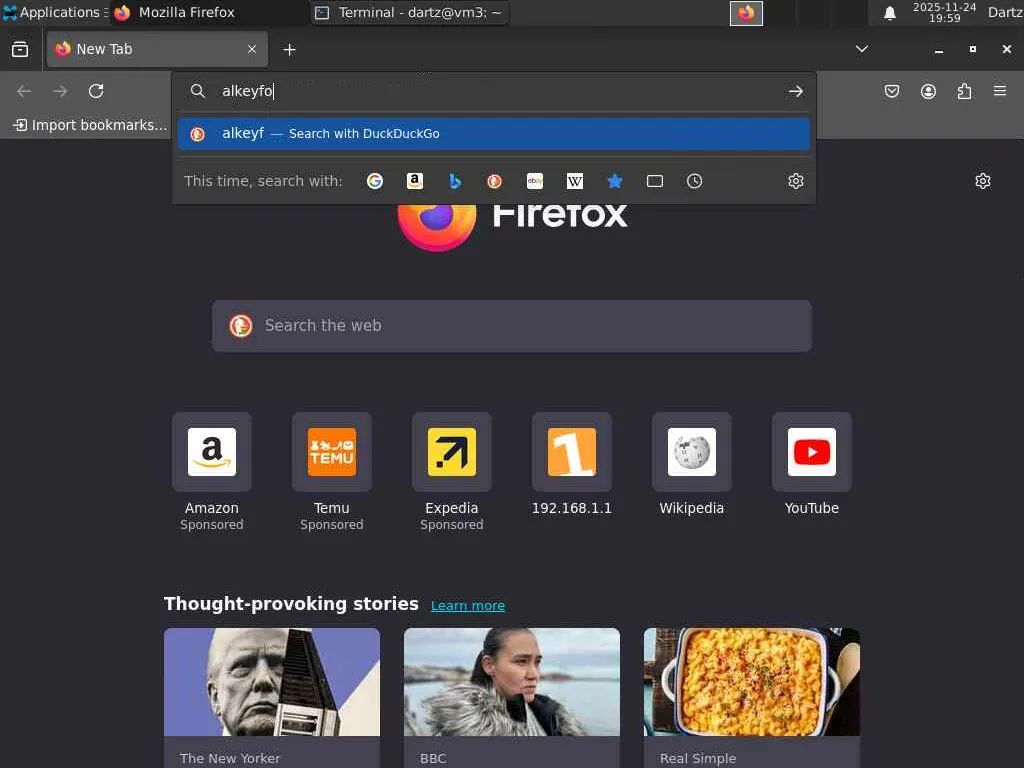Click the Search the web box
The height and width of the screenshot is (768, 1024).
pos(512,326)
